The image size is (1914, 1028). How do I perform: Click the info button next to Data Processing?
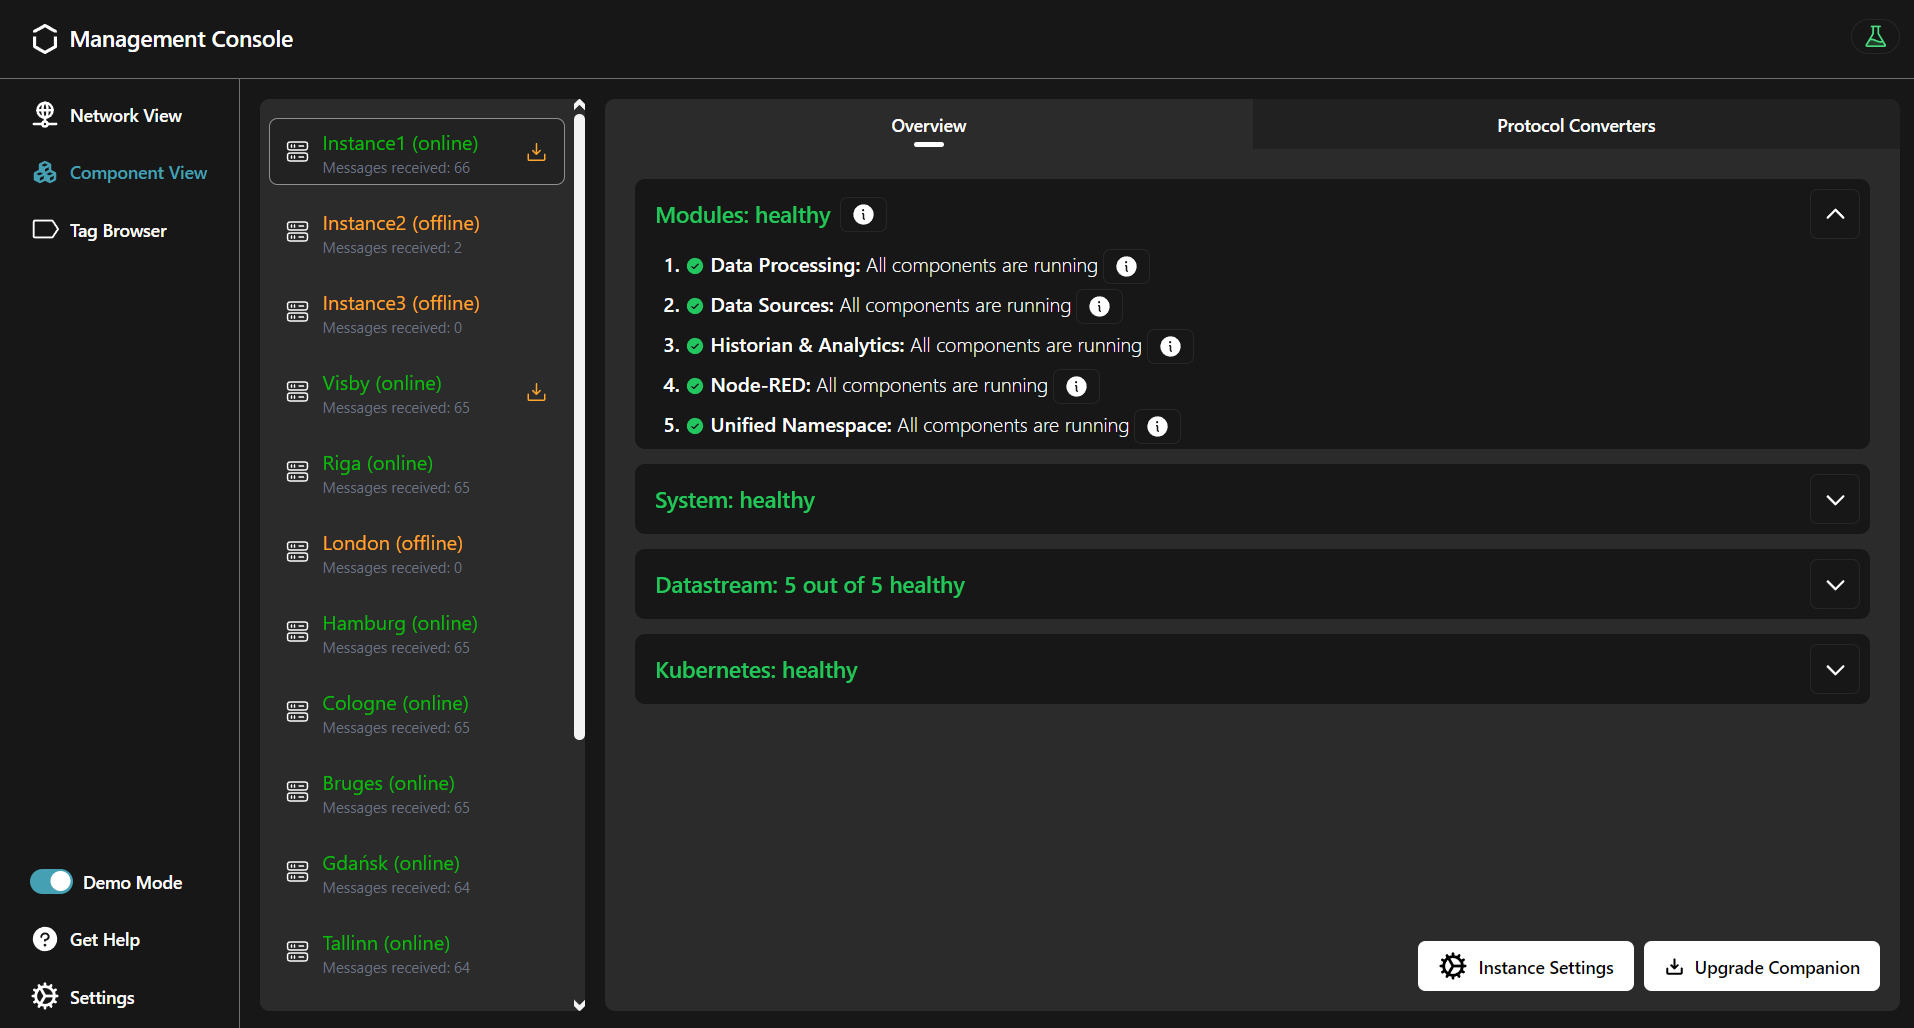point(1127,266)
